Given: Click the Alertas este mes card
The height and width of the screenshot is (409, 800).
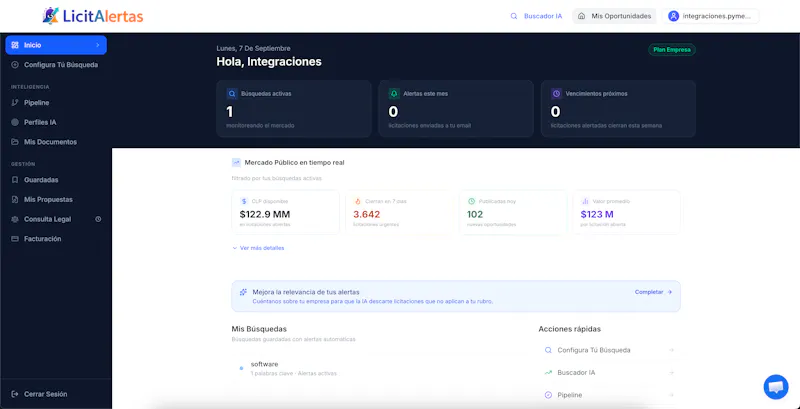Looking at the screenshot, I should coord(456,109).
